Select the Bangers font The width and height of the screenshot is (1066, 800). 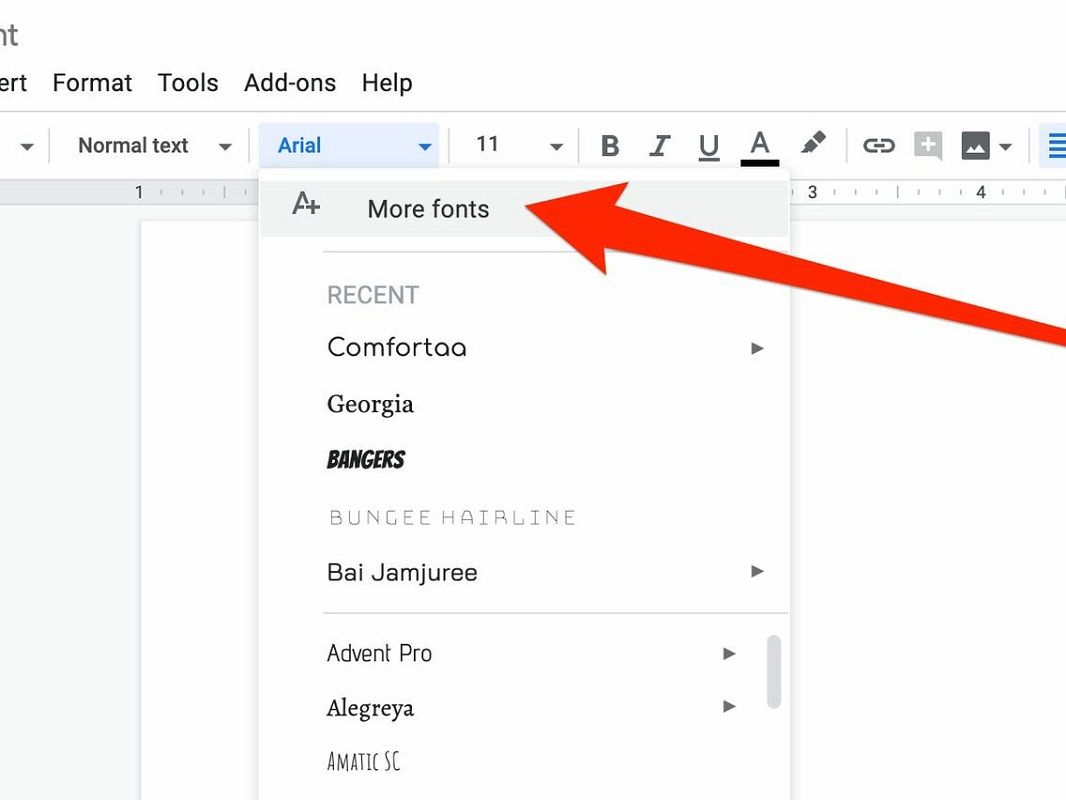tap(366, 460)
